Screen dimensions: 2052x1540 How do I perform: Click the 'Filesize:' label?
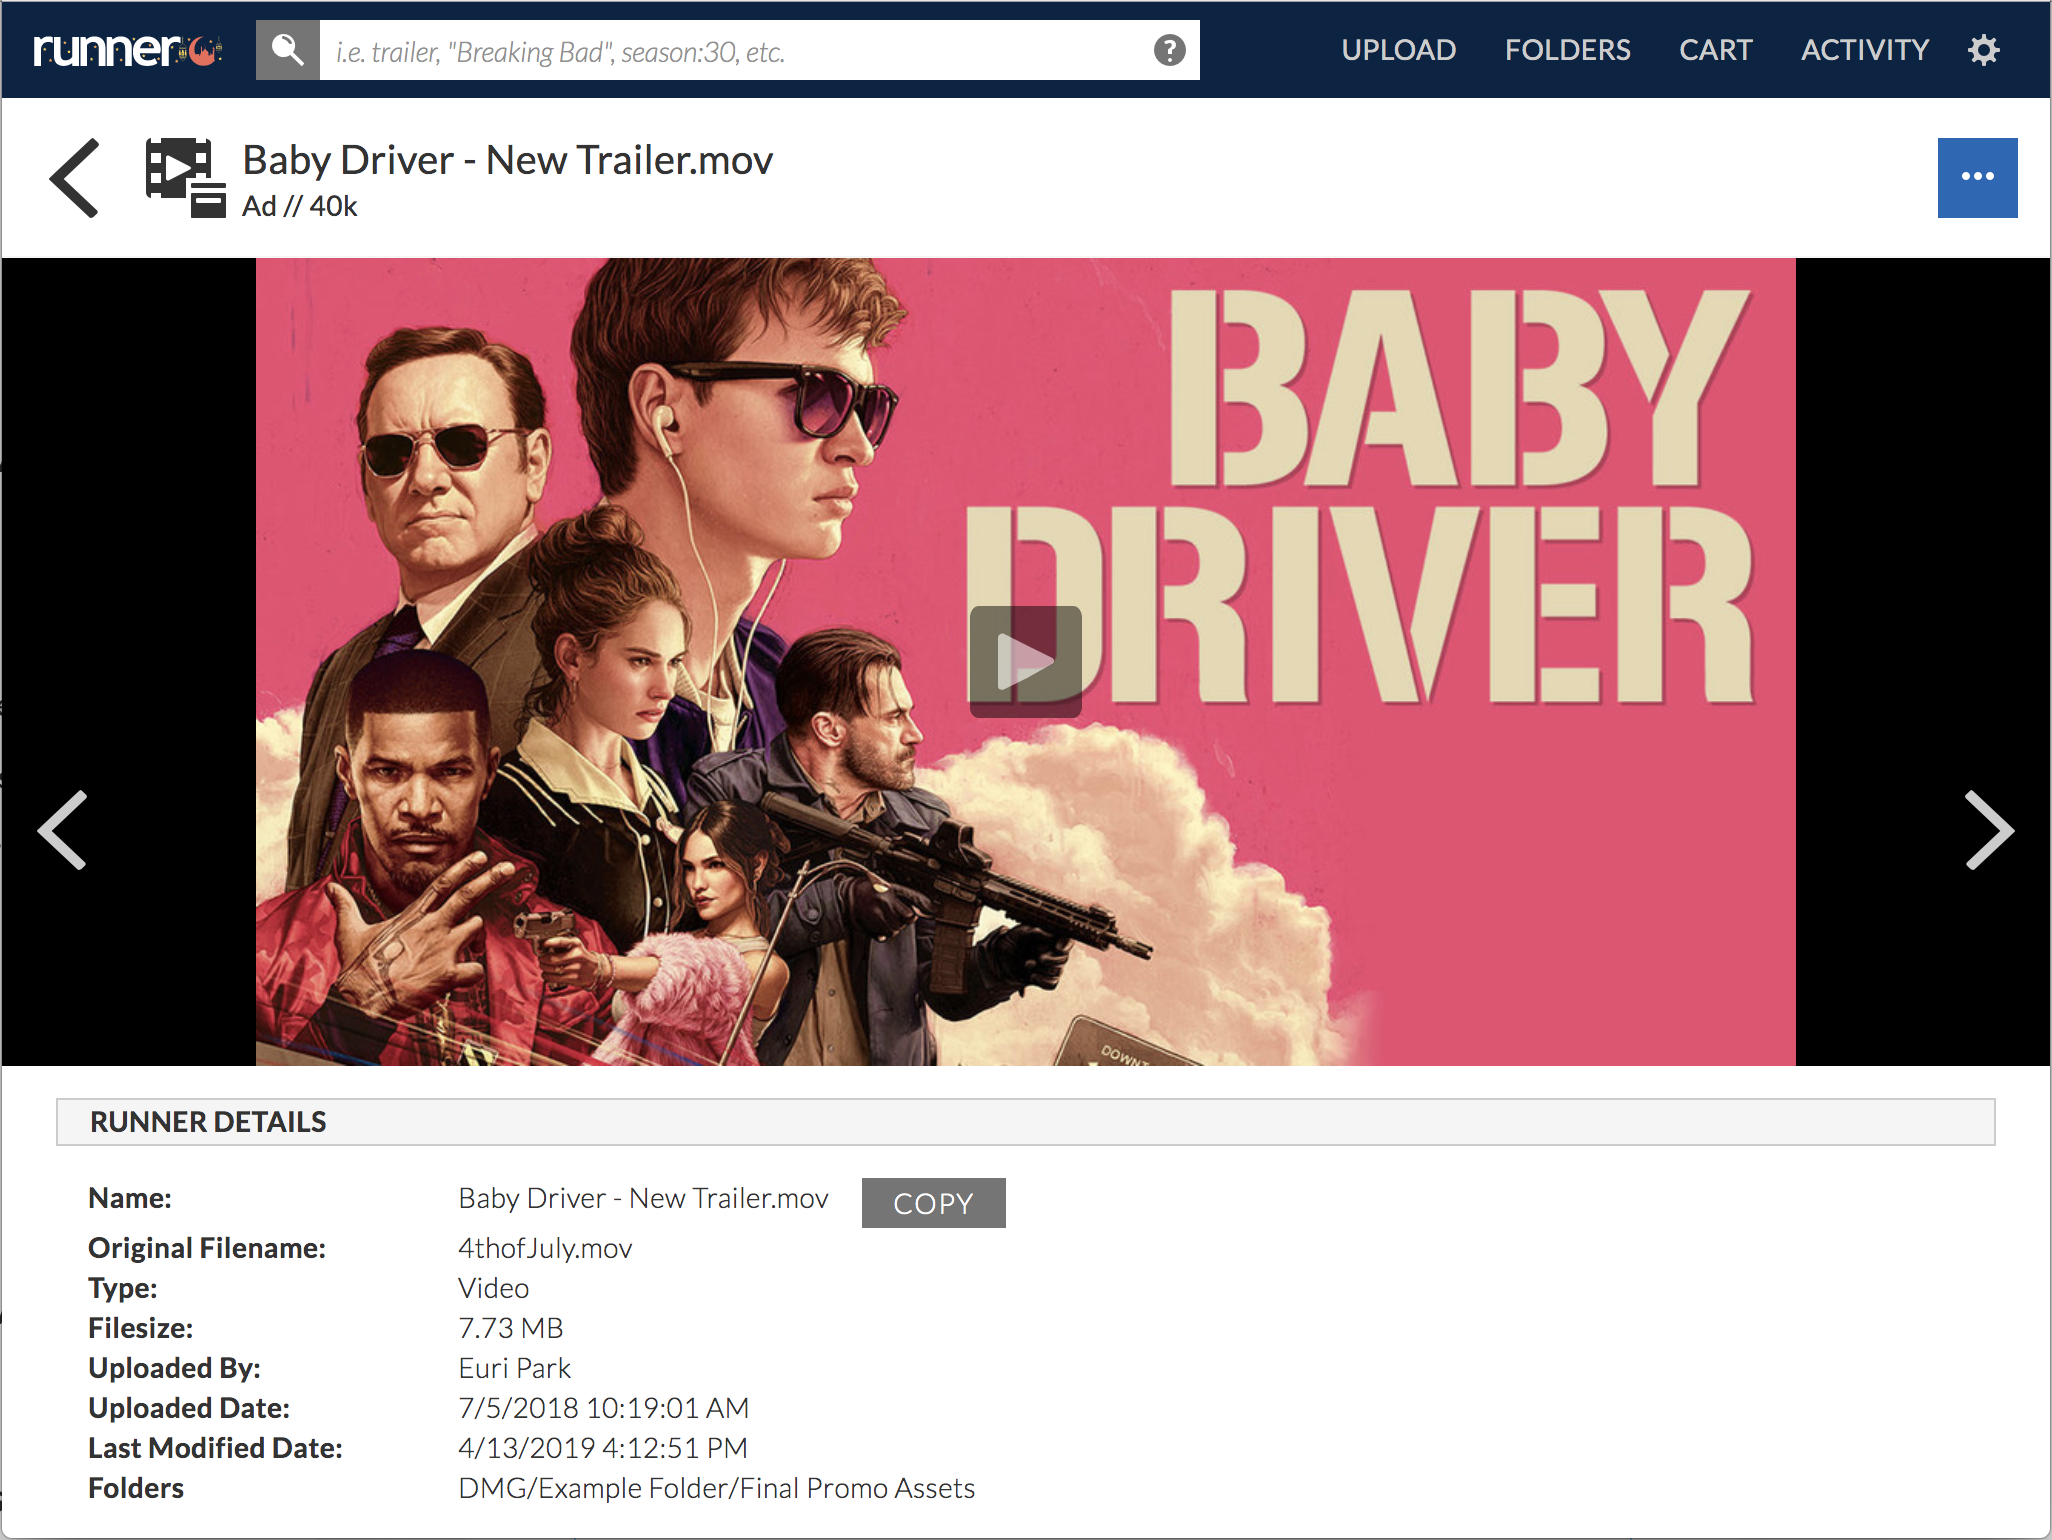click(140, 1328)
